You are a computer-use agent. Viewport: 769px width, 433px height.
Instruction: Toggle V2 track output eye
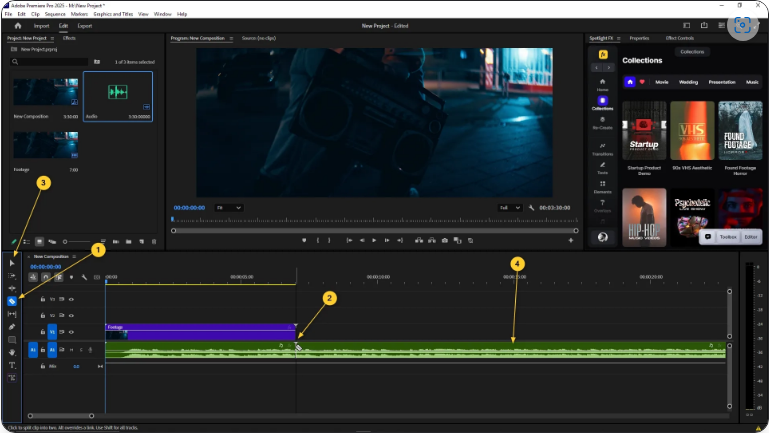point(71,315)
